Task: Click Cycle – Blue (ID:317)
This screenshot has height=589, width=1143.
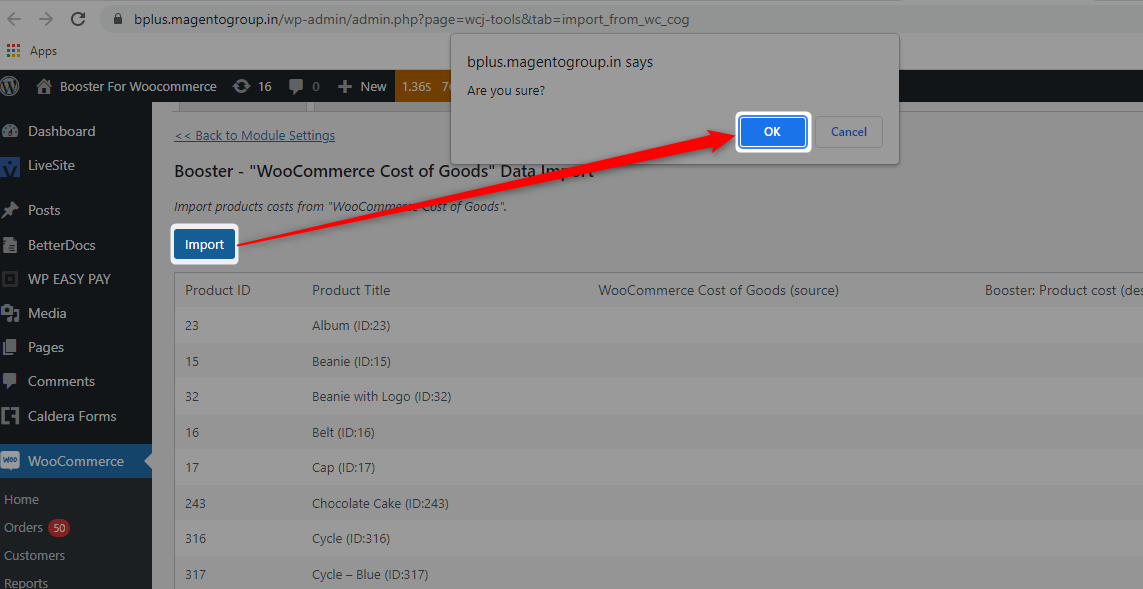Action: pyautogui.click(x=370, y=574)
